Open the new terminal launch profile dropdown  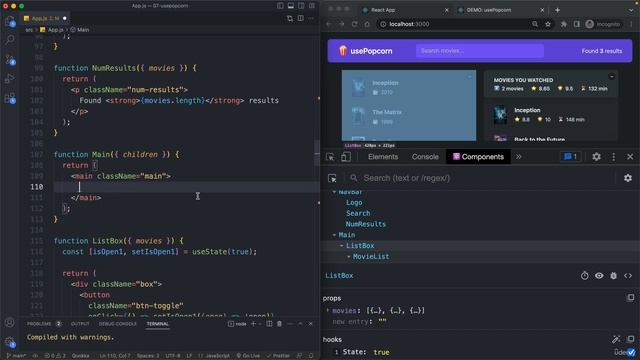point(260,324)
